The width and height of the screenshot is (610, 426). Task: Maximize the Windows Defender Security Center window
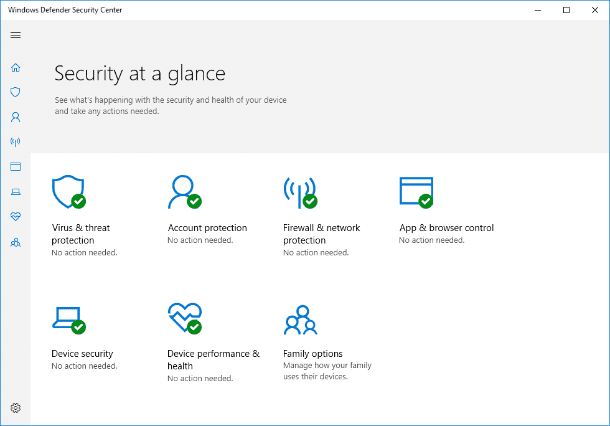click(x=566, y=10)
